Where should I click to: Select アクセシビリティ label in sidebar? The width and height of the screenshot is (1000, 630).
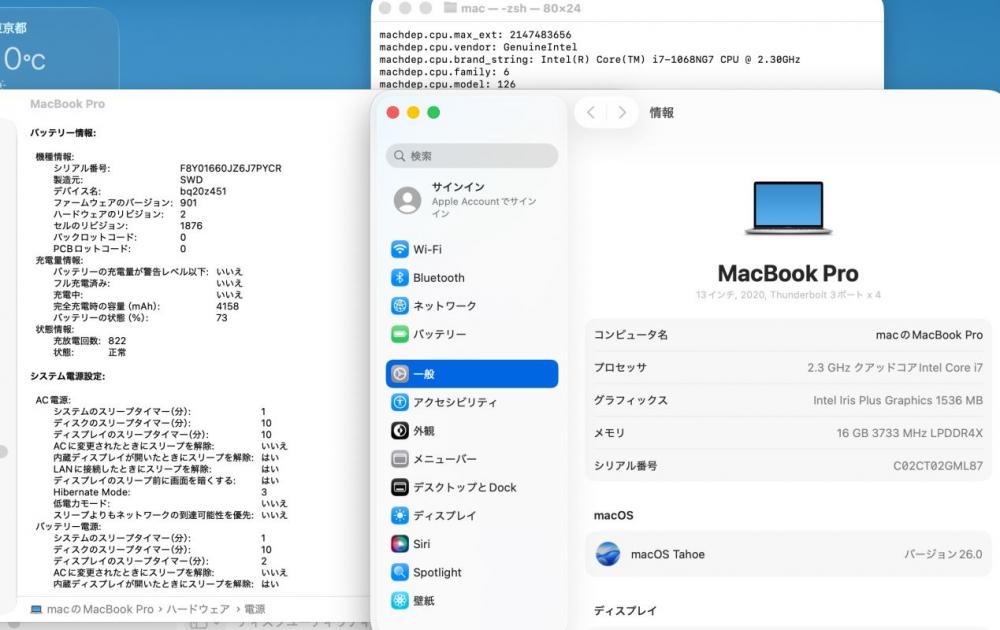pyautogui.click(x=455, y=402)
